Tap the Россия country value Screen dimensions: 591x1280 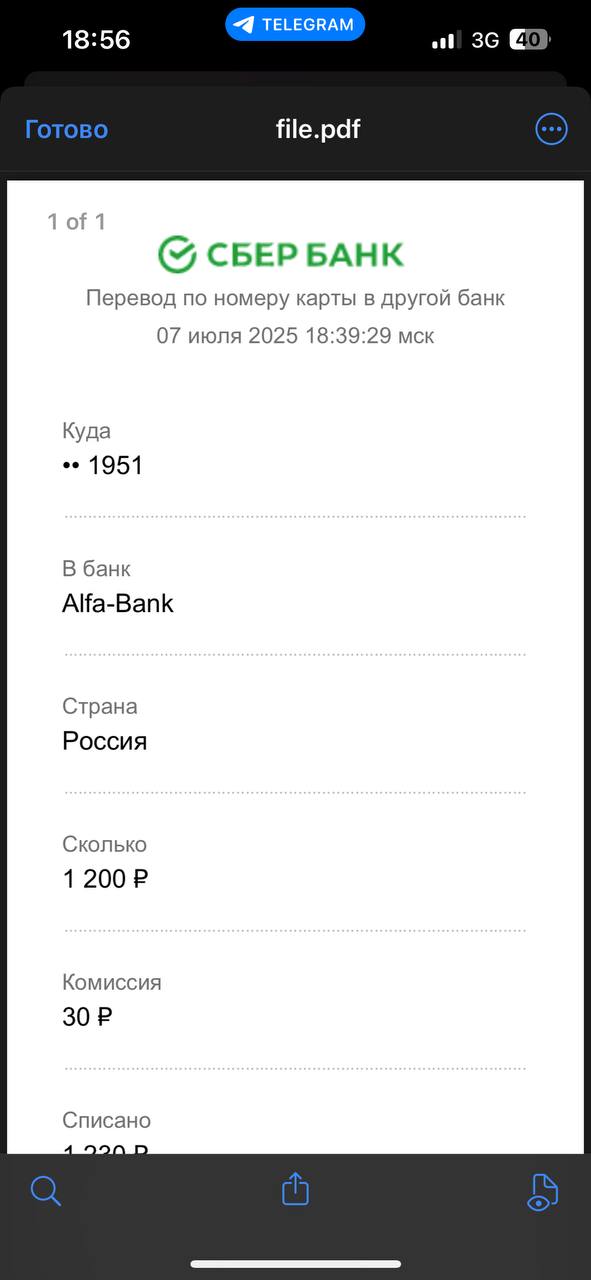click(105, 741)
